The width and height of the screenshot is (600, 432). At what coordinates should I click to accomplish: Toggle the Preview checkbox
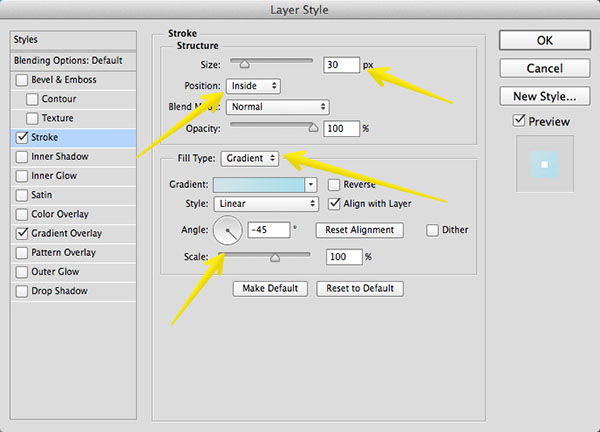pyautogui.click(x=517, y=122)
